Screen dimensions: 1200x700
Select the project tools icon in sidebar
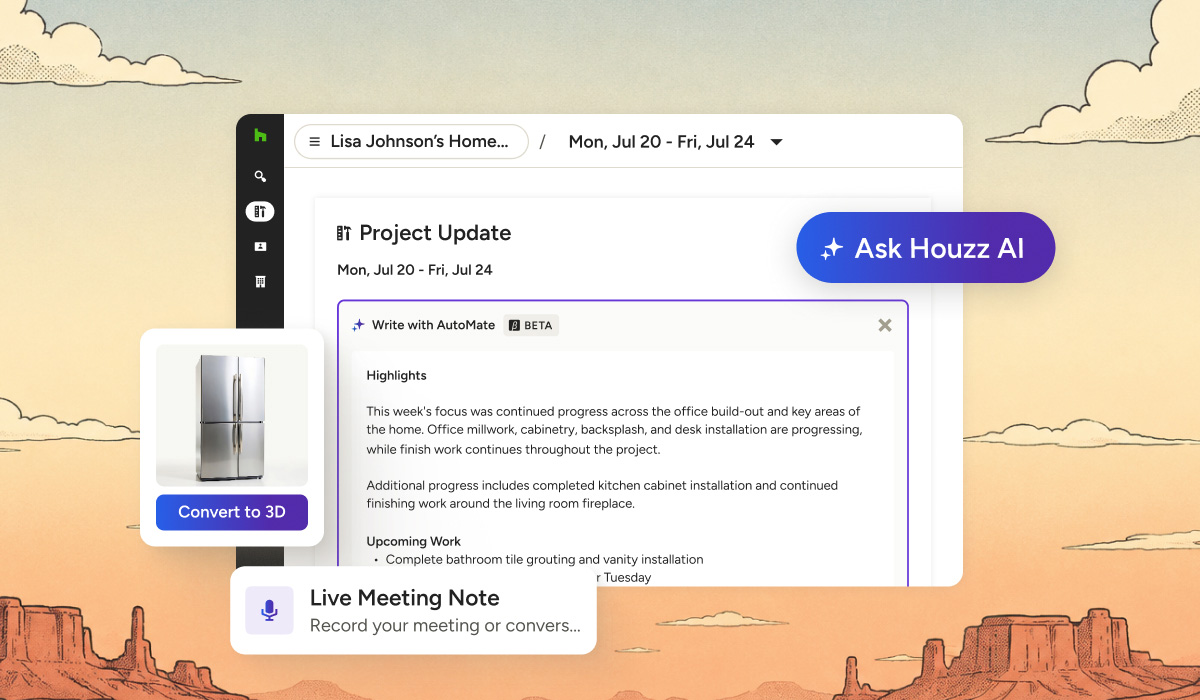coord(260,211)
